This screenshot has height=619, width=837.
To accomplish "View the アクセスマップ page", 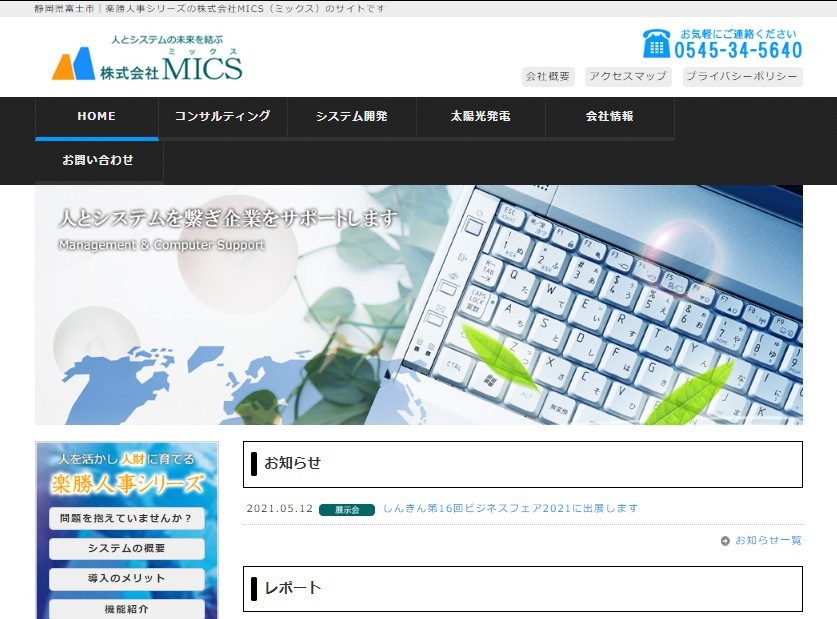I will (x=629, y=76).
